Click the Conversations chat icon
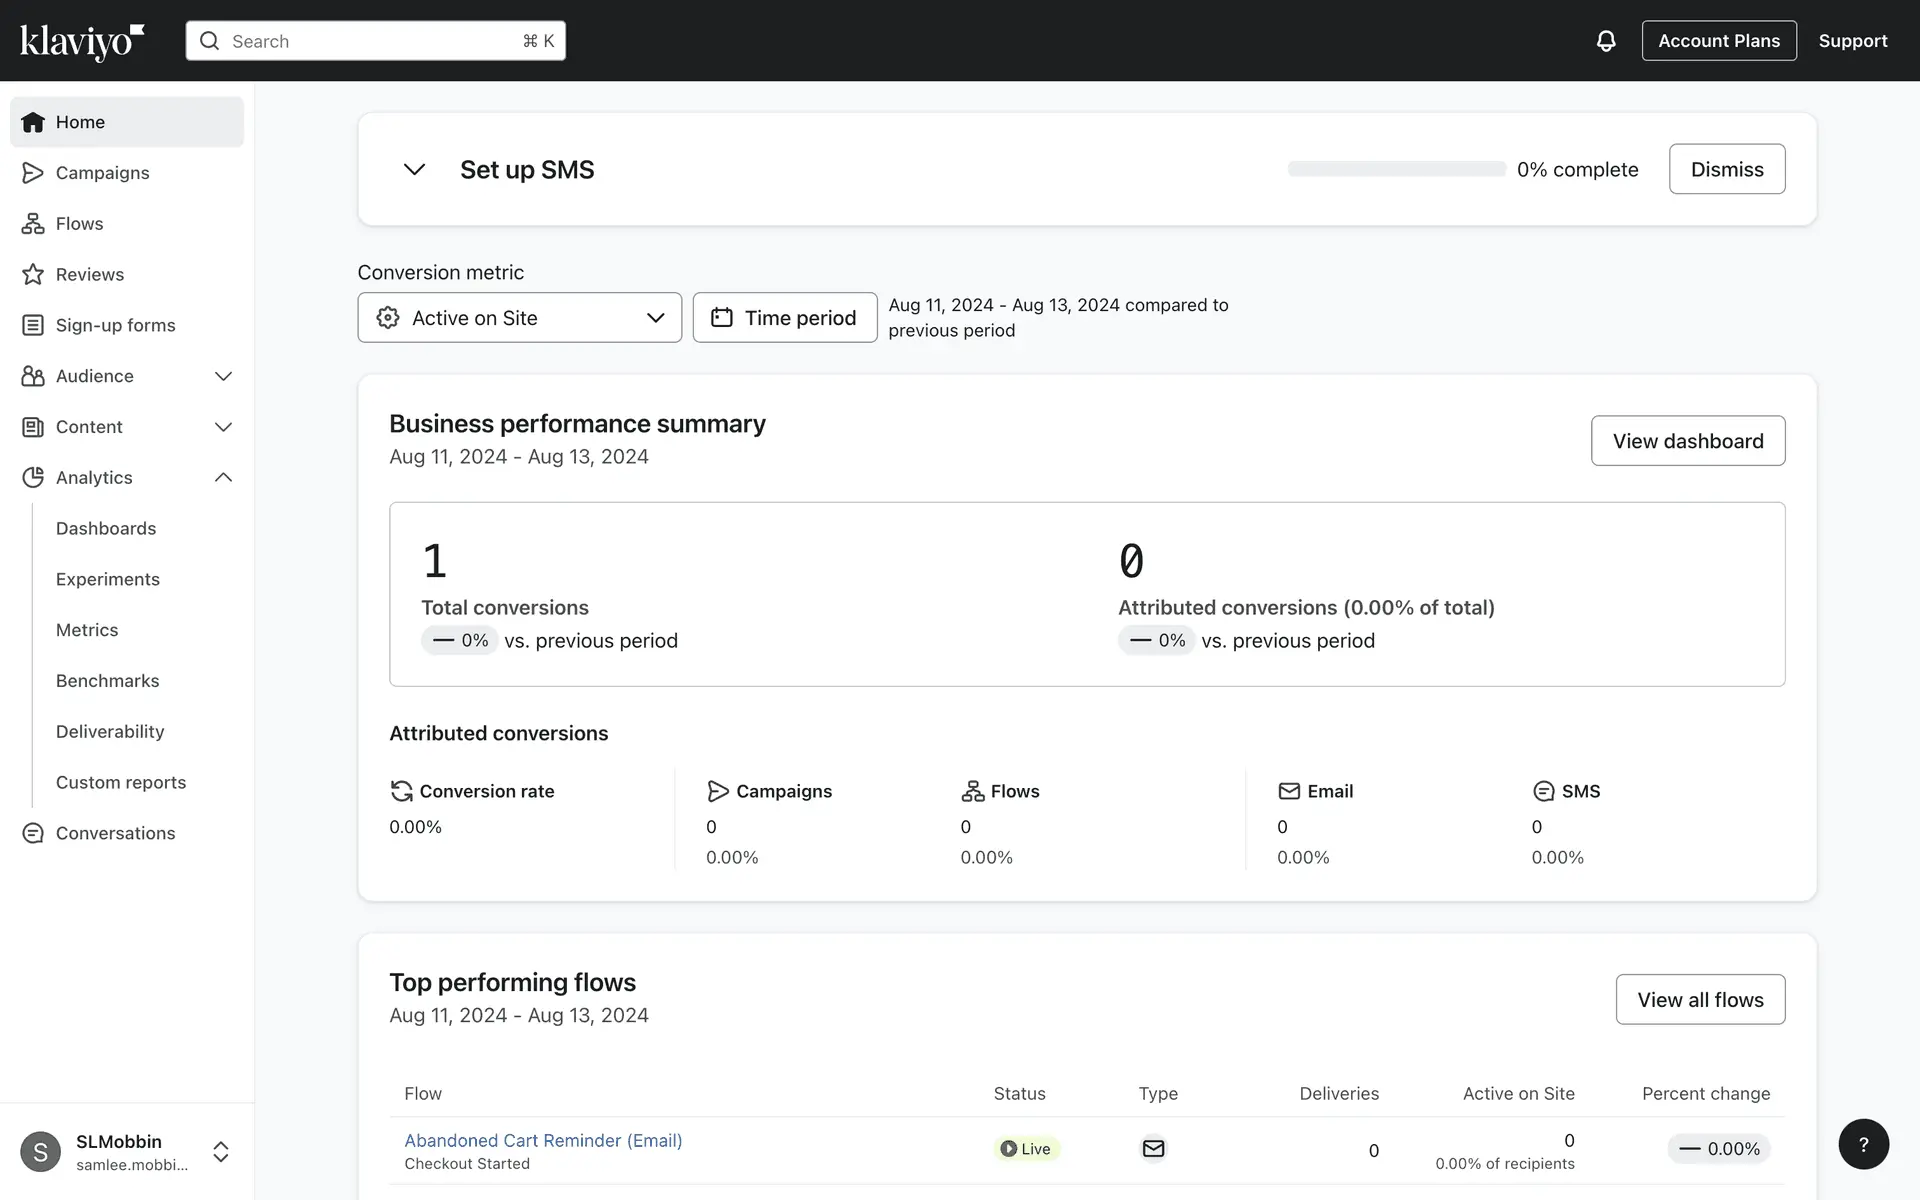The height and width of the screenshot is (1200, 1920). (x=33, y=833)
